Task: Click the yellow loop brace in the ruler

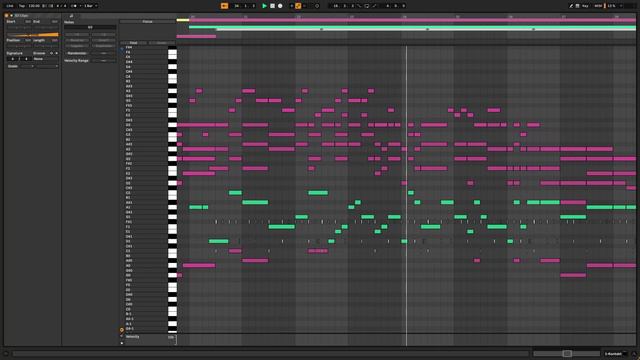Action: [x=183, y=20]
